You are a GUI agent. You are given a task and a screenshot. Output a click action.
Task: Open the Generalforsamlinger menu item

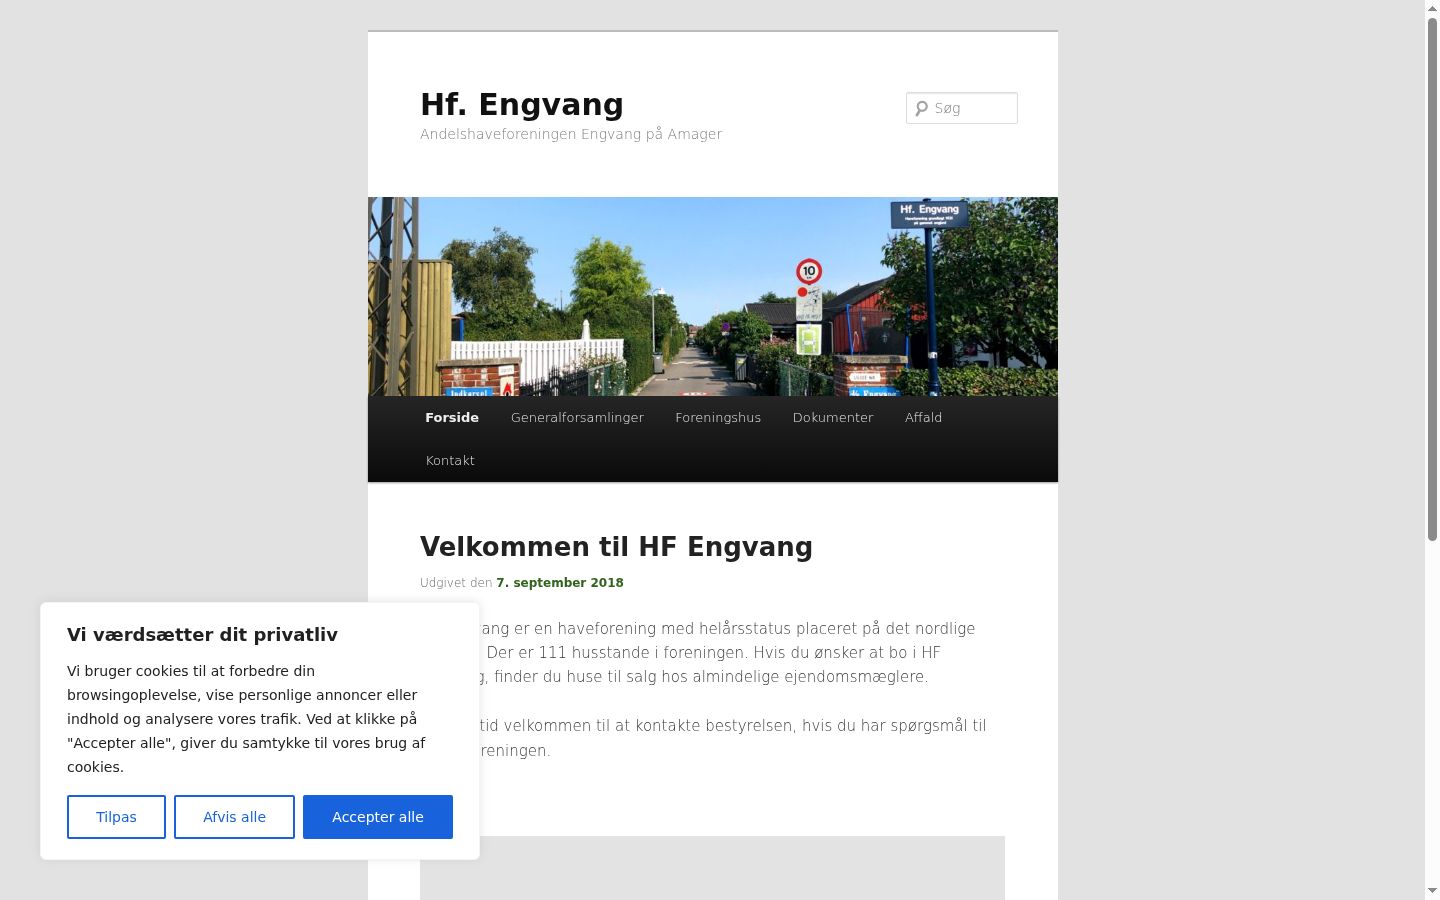point(577,418)
